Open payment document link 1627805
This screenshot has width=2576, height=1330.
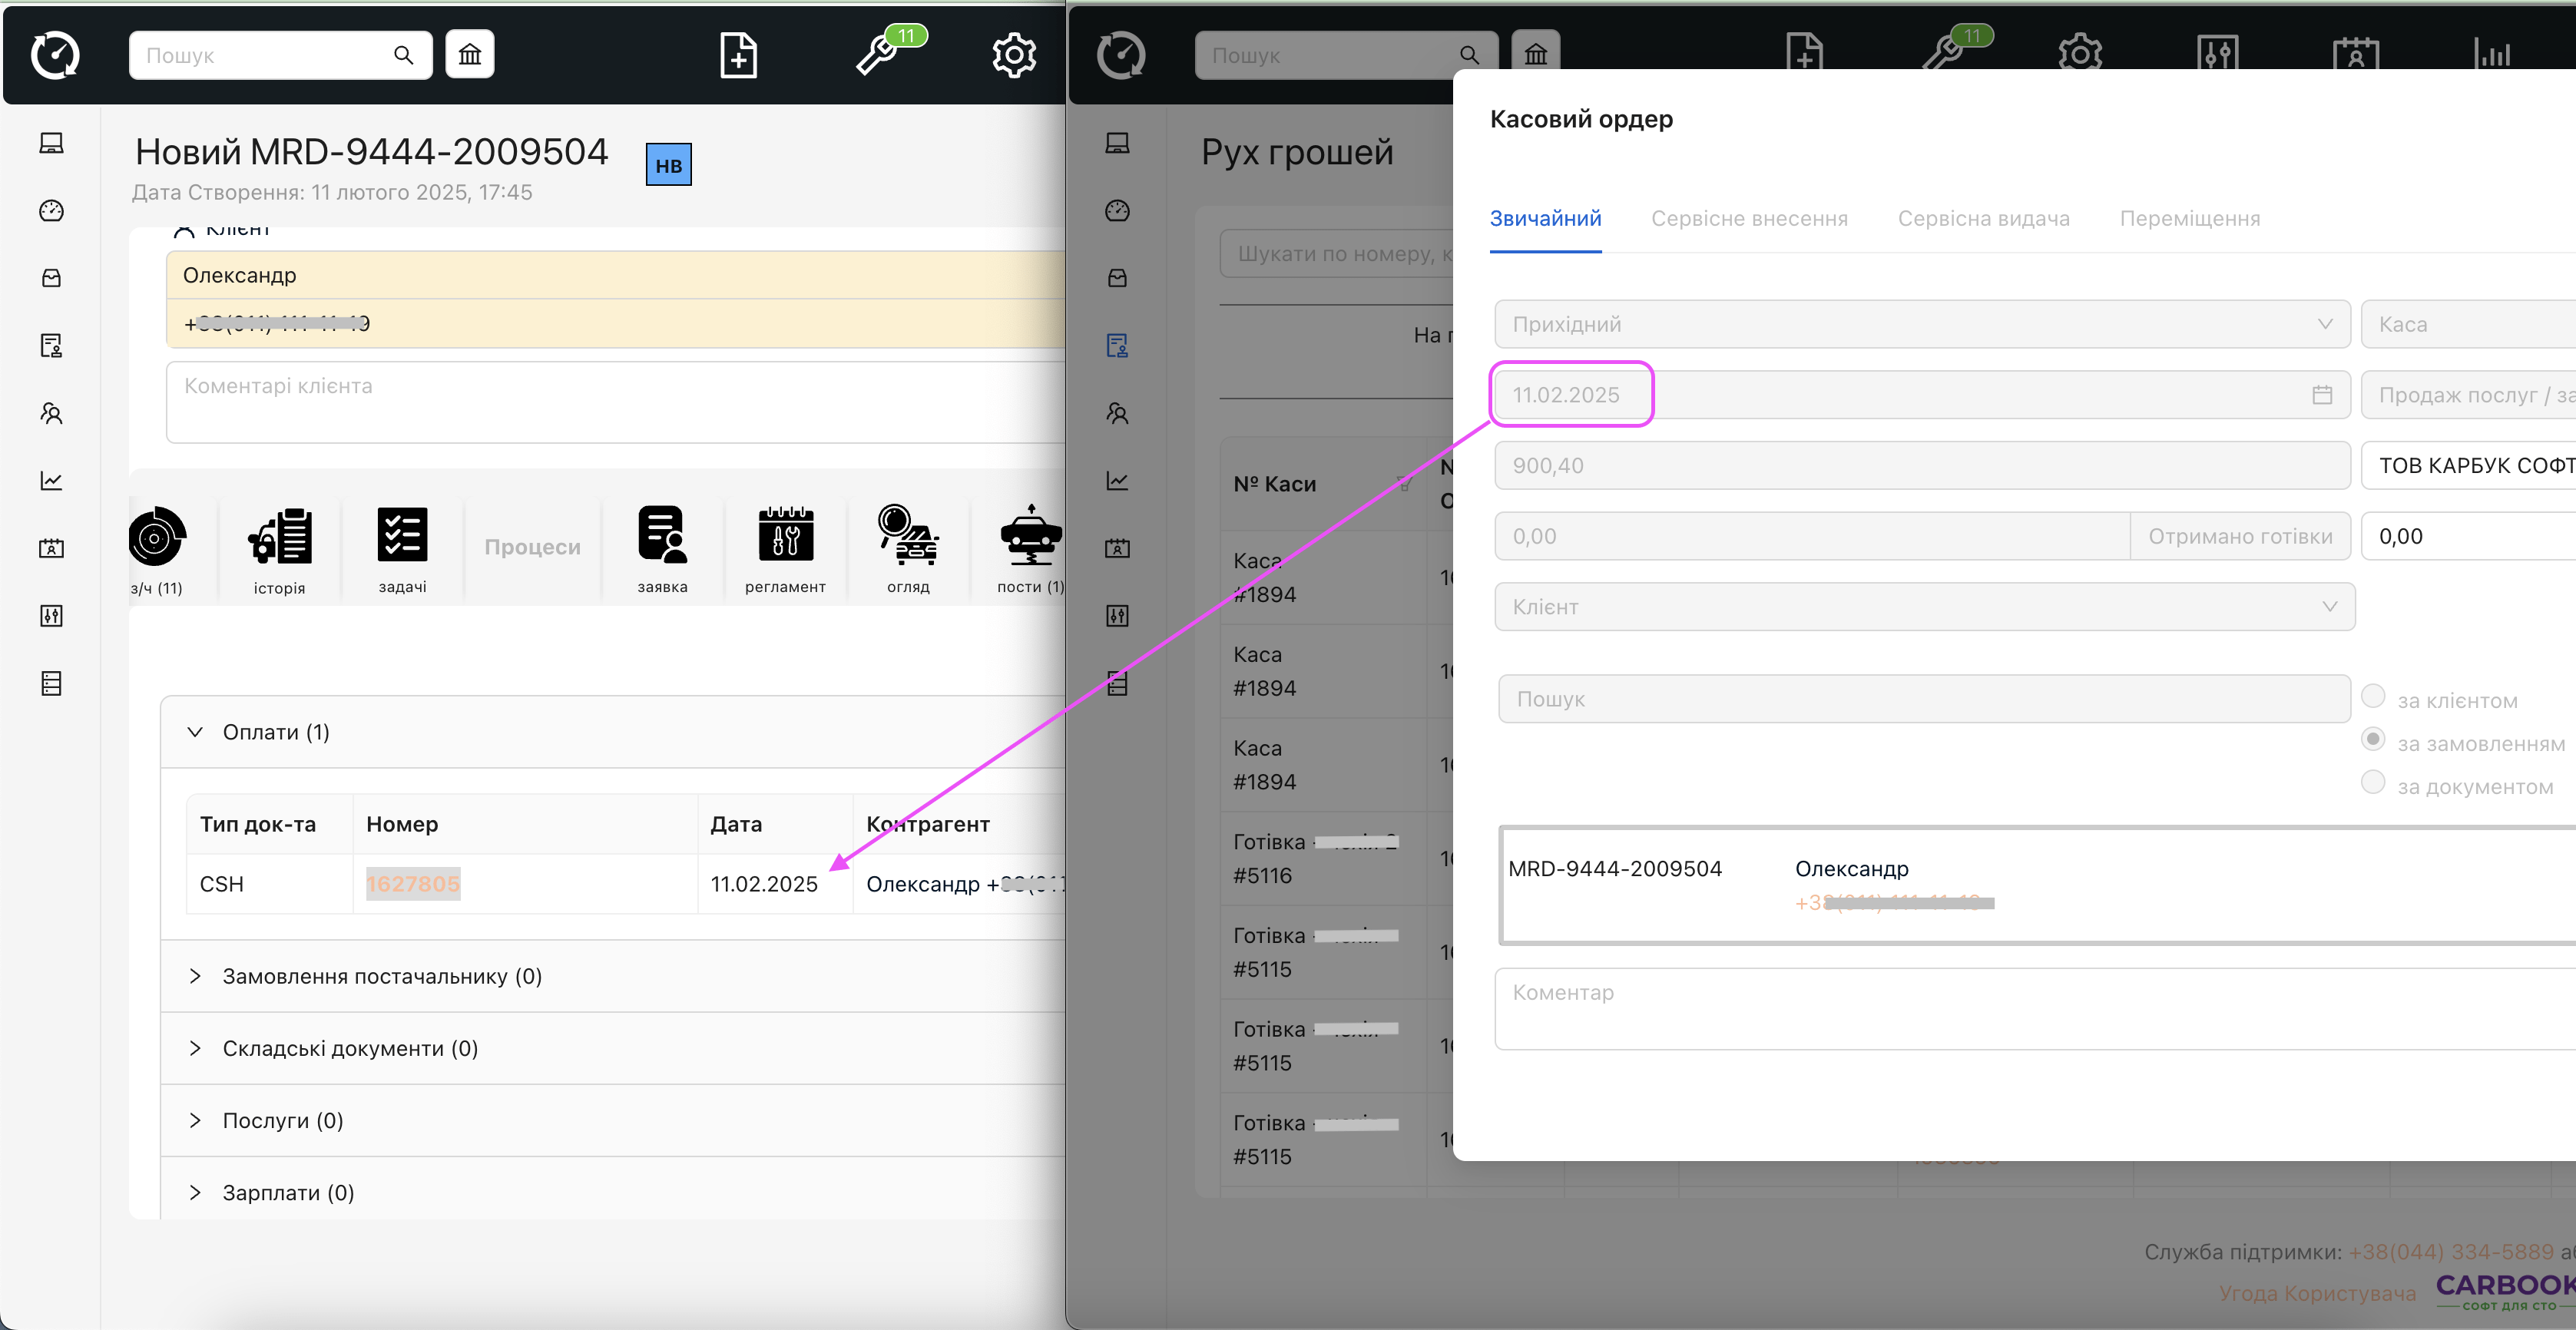click(413, 884)
